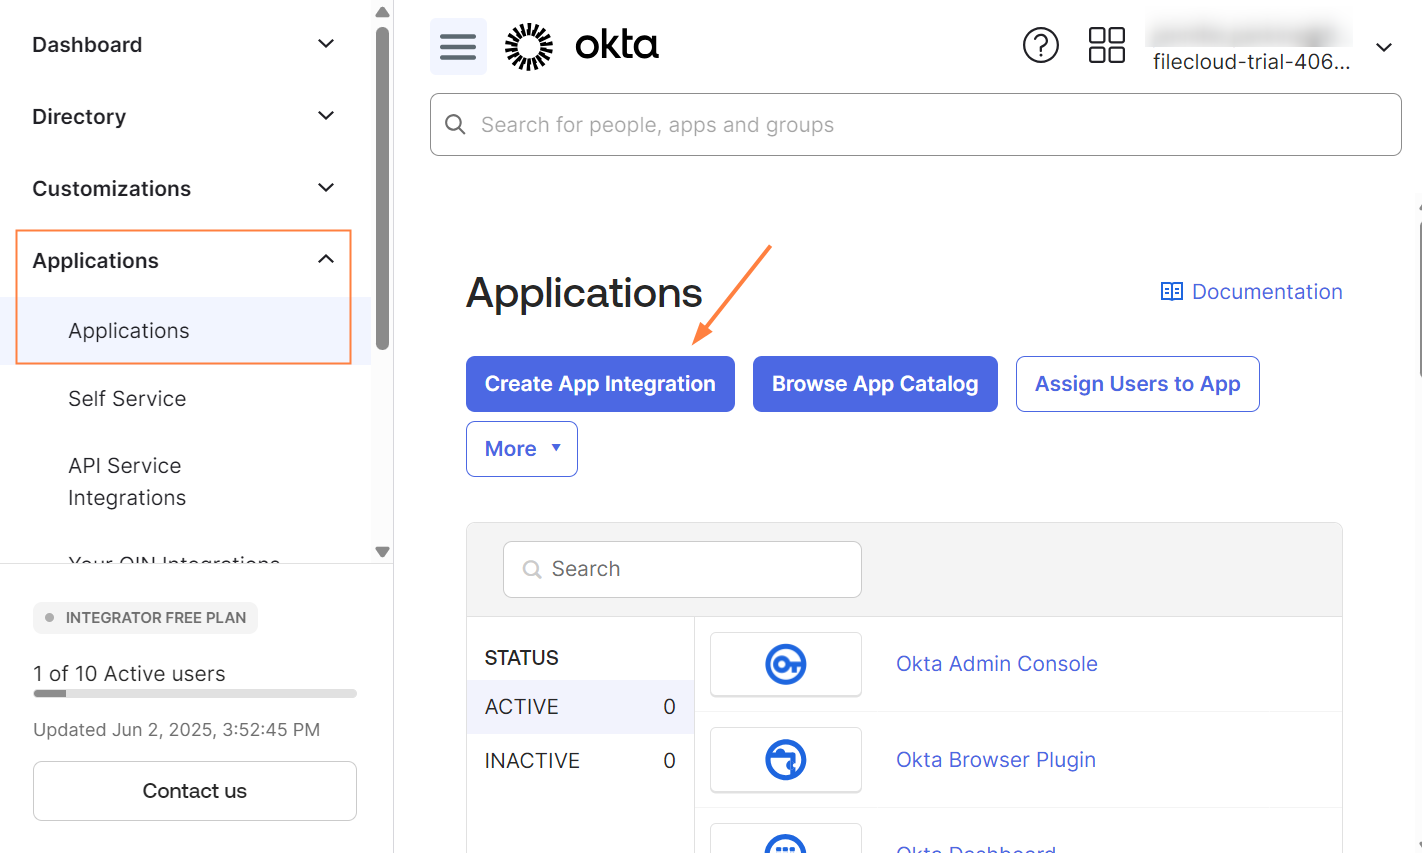Click the applications list Search field
This screenshot has width=1422, height=853.
click(682, 569)
